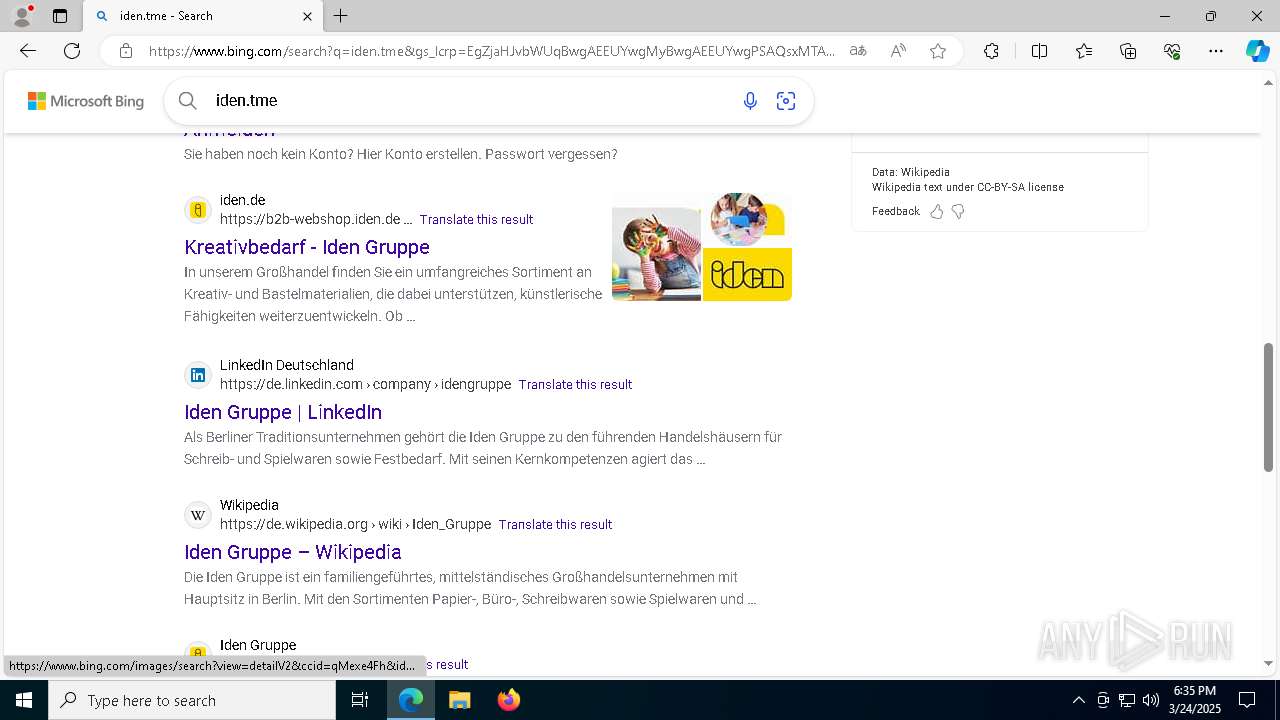Click the scrollbar down arrow
The height and width of the screenshot is (720, 1280).
click(1269, 663)
